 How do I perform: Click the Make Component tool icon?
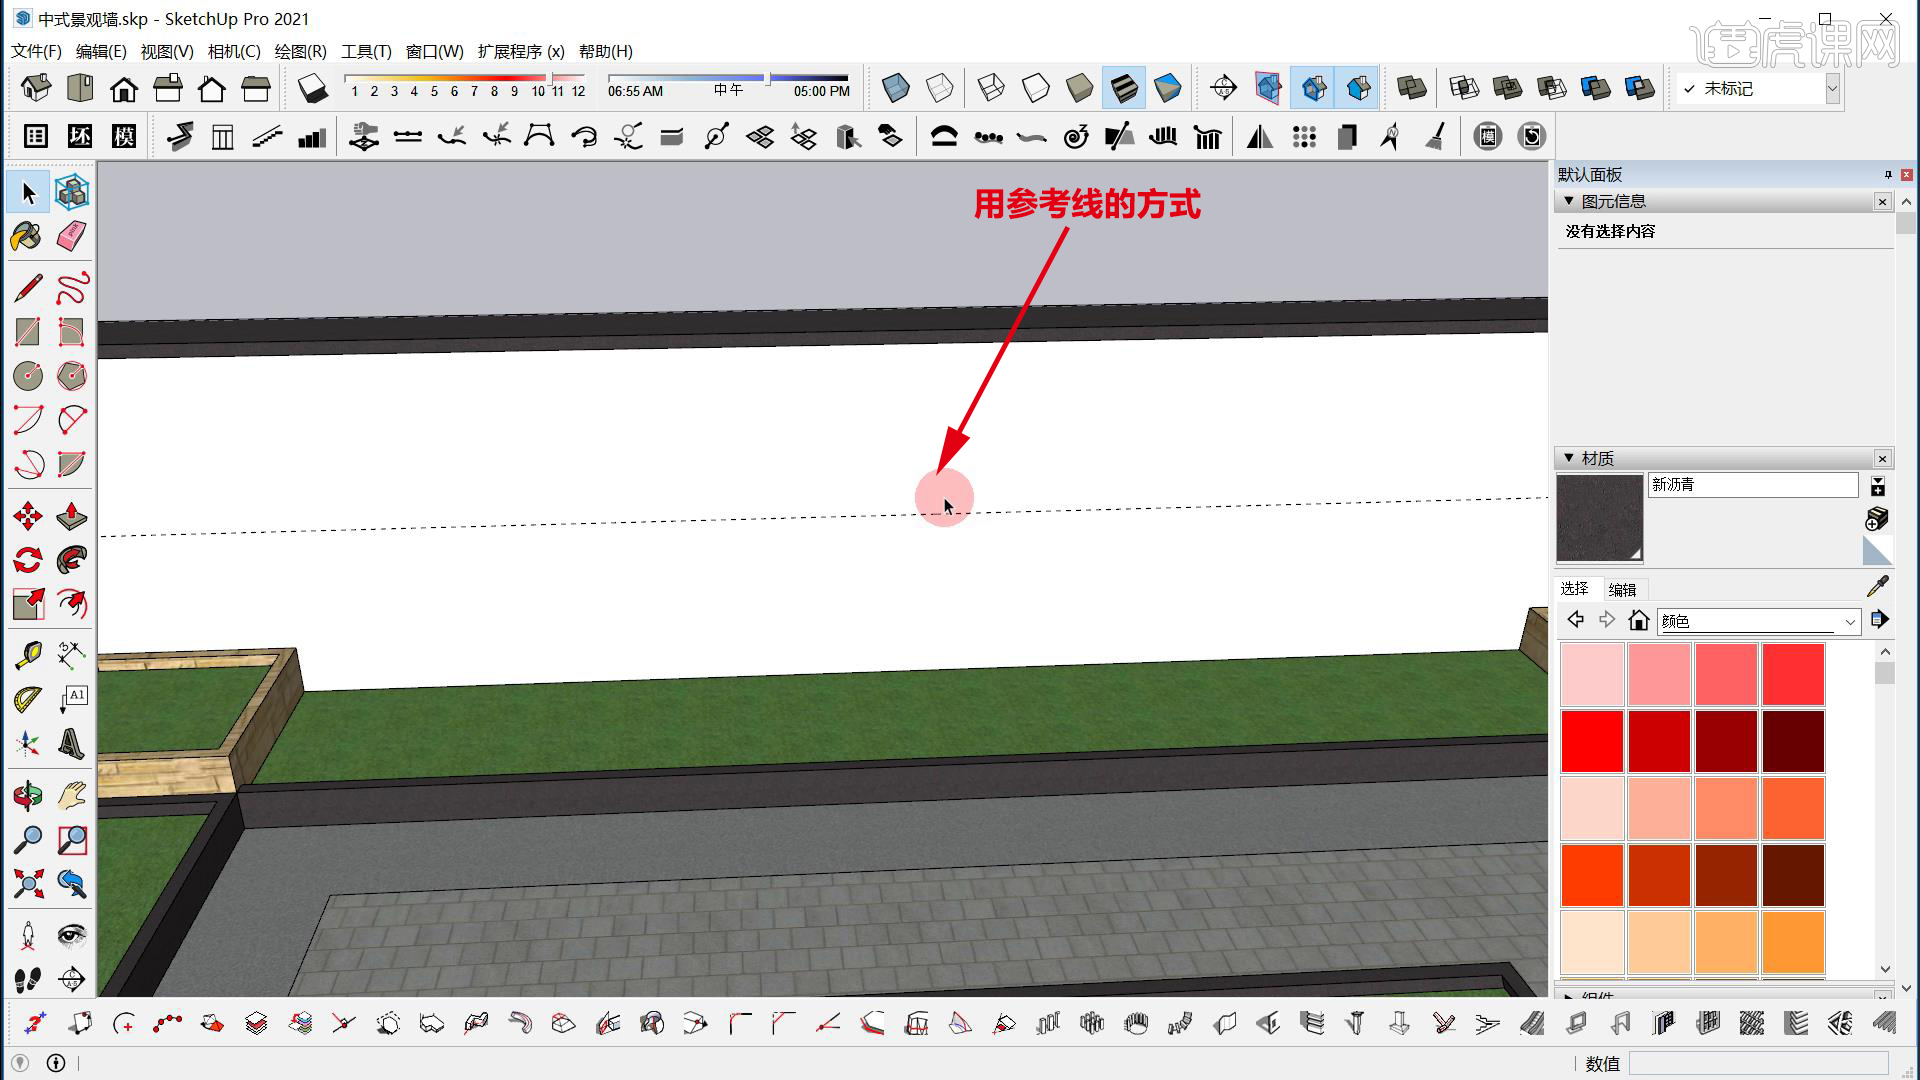[72, 192]
